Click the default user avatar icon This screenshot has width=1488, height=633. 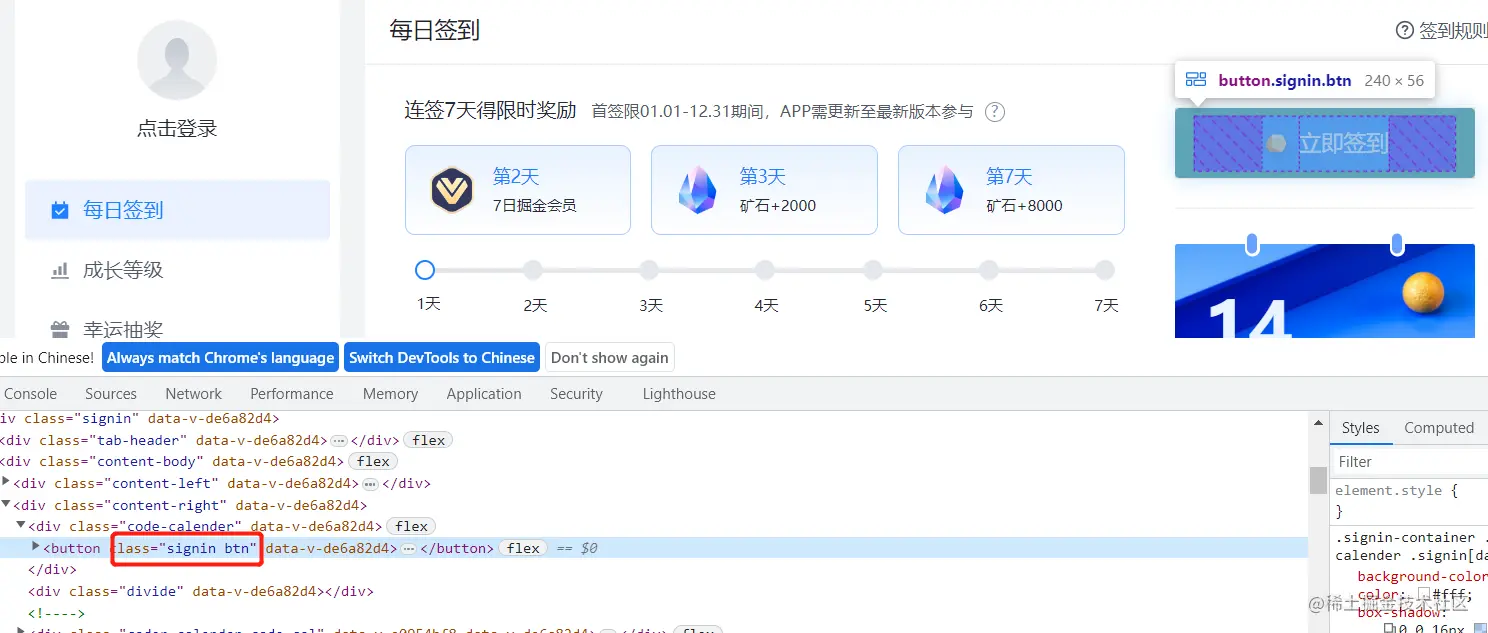pyautogui.click(x=177, y=59)
